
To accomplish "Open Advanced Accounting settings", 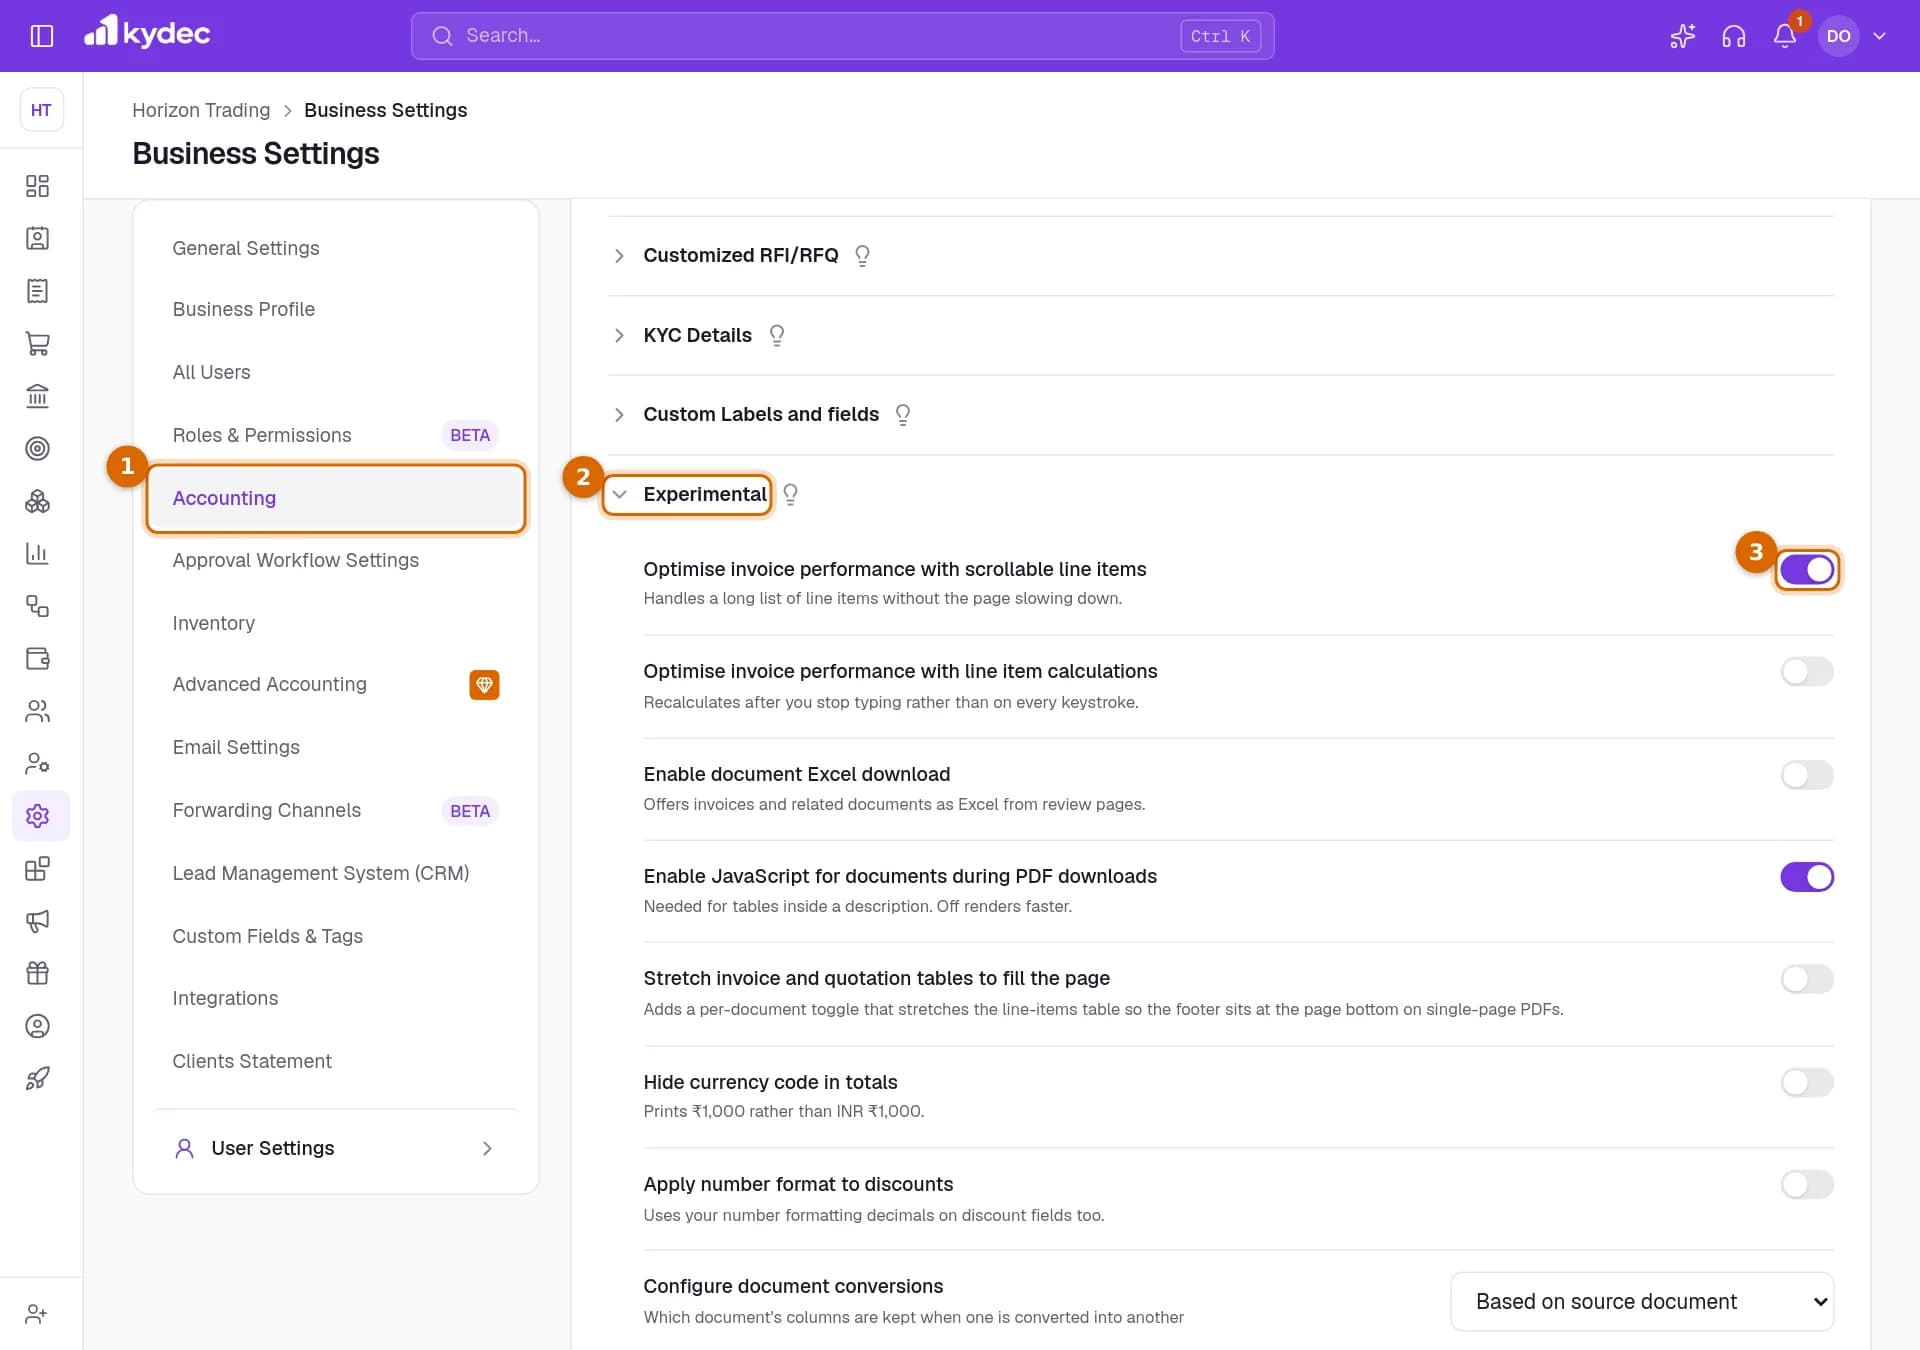I will (x=270, y=684).
